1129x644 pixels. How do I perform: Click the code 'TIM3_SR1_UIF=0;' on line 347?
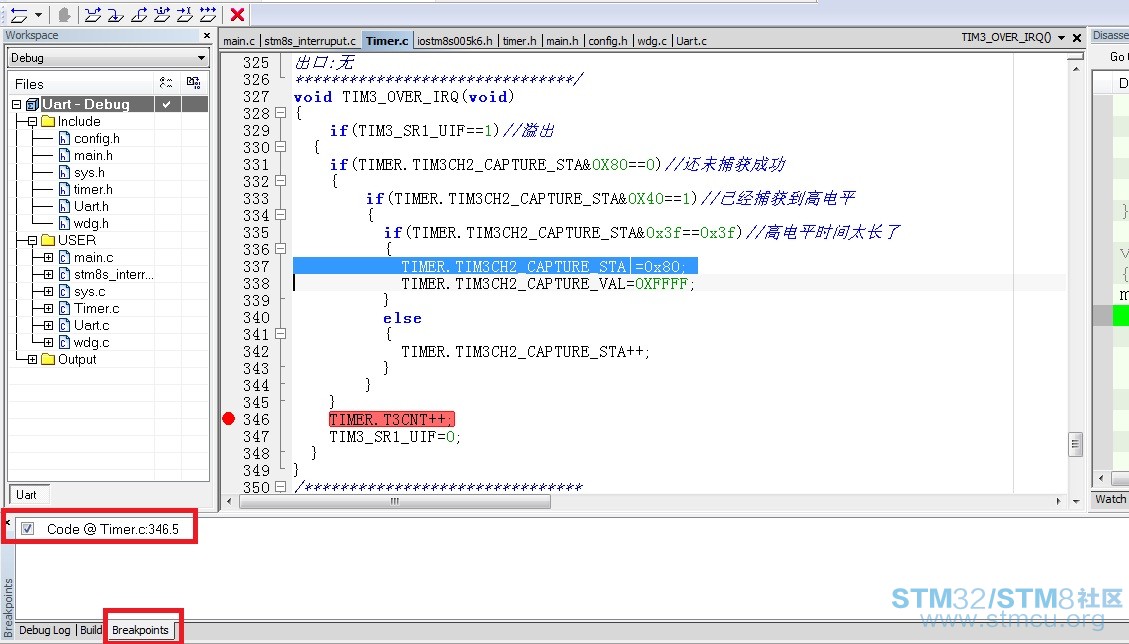pyautogui.click(x=395, y=437)
